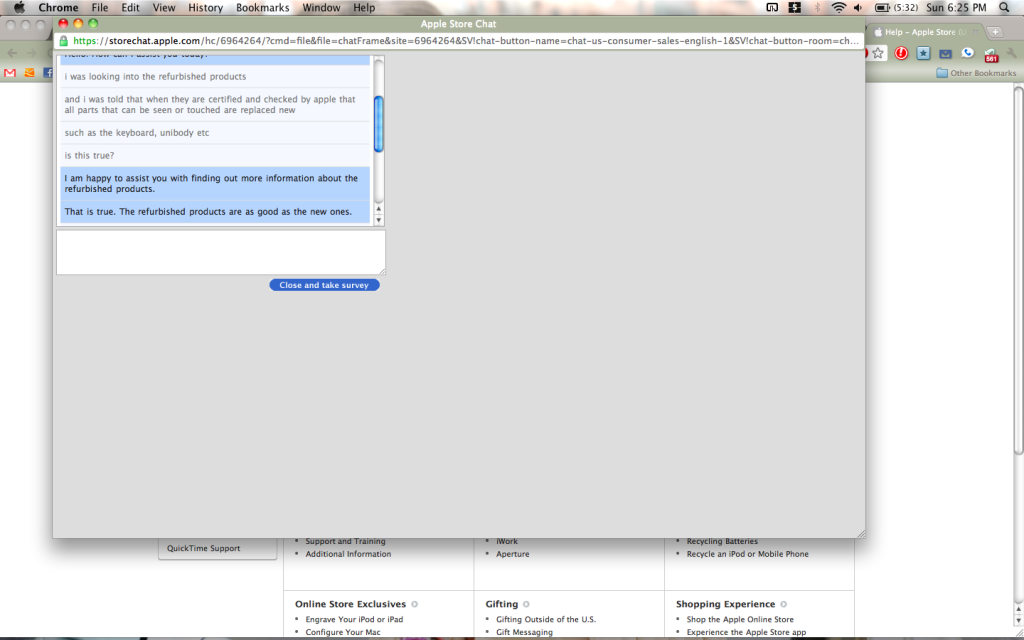
Task: Click the green lock icon in chat address bar
Action: pos(63,40)
